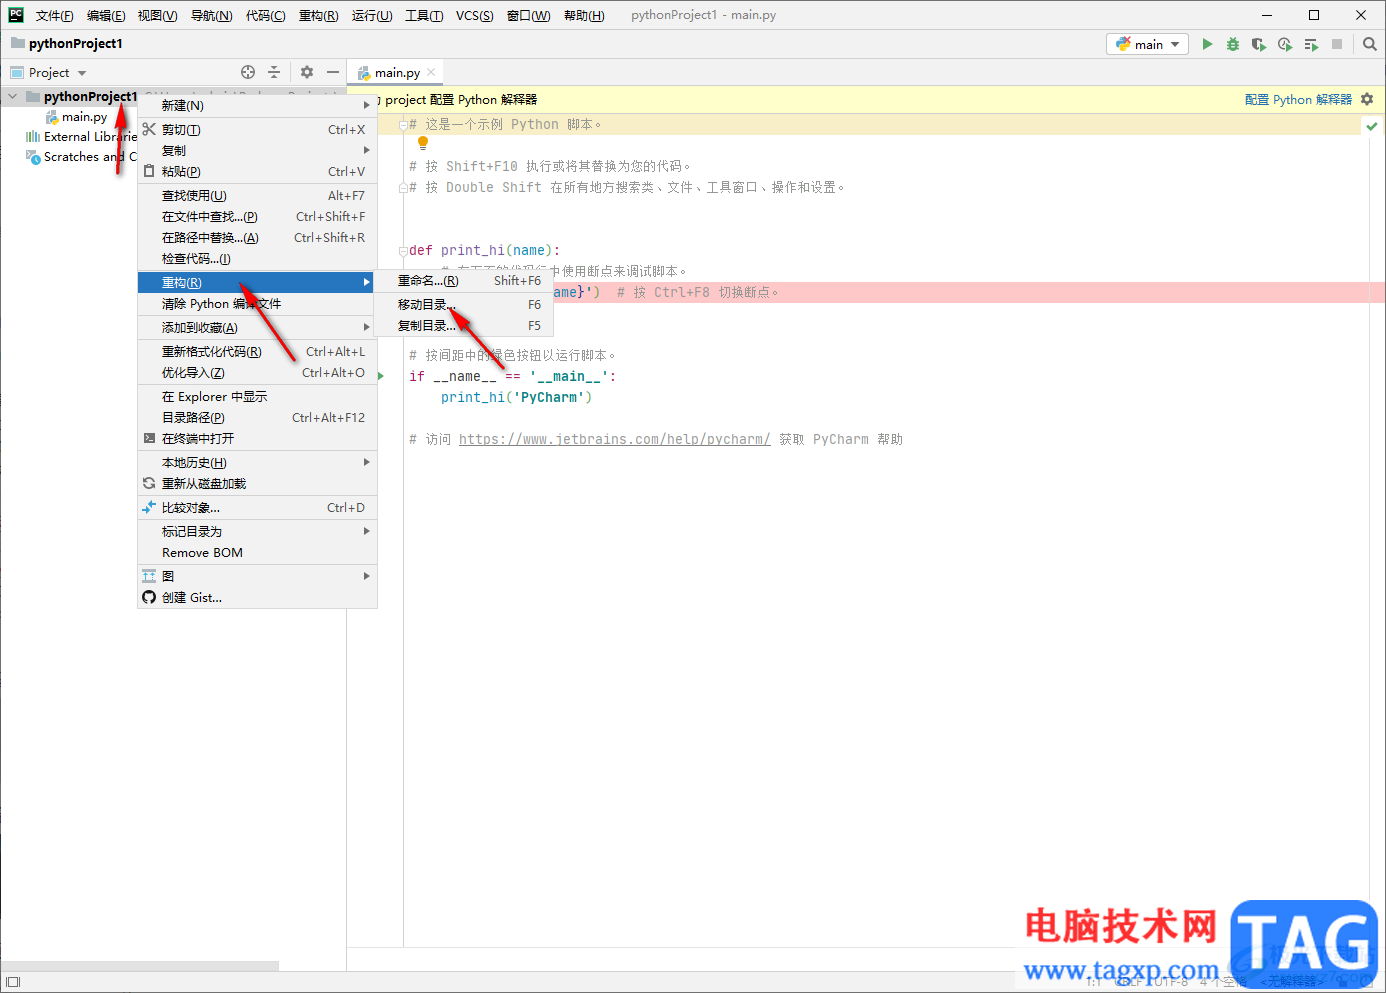
Task: Collapse all in Project panel toolbar
Action: (274, 72)
